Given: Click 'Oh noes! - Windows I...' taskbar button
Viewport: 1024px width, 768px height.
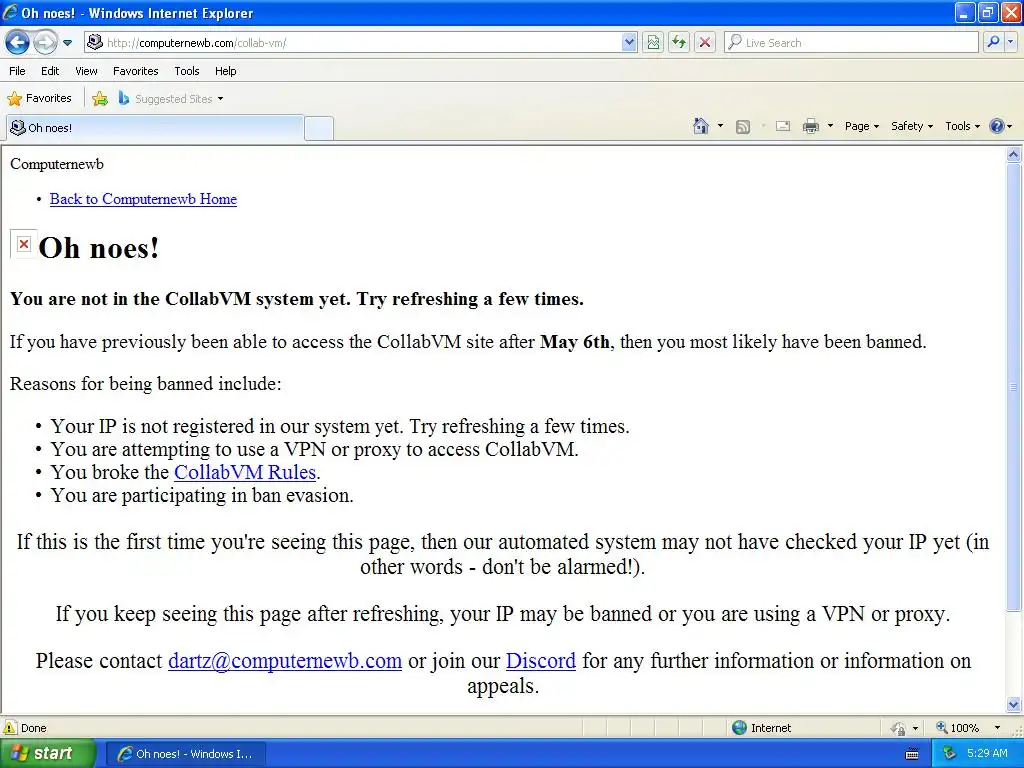Looking at the screenshot, I should pos(185,754).
